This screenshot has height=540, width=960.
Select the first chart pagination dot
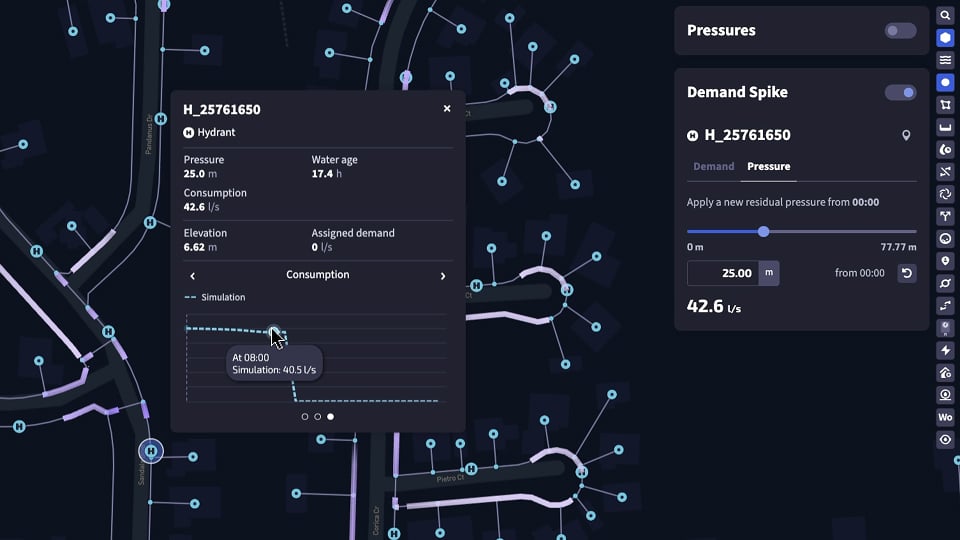pyautogui.click(x=305, y=416)
